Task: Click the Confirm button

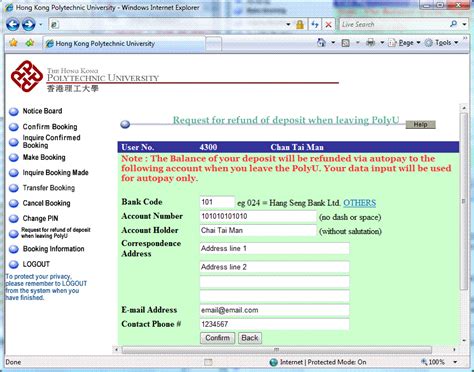Action: pyautogui.click(x=217, y=338)
